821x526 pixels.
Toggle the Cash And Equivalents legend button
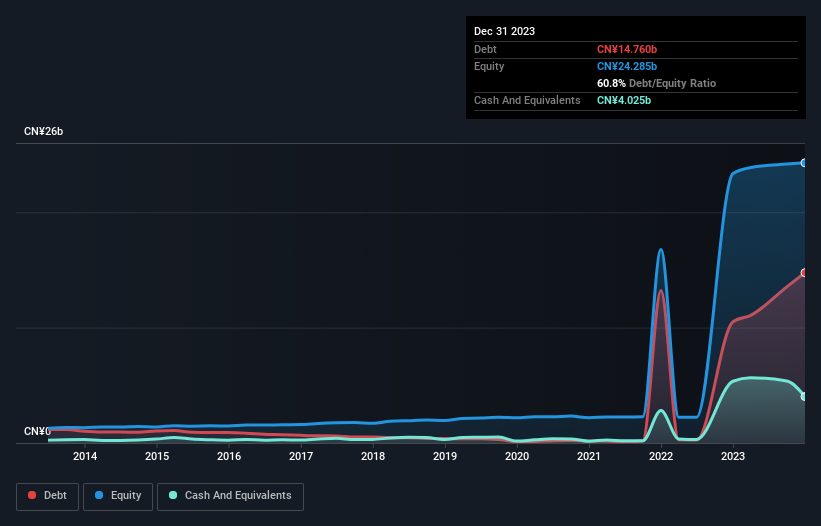tap(230, 496)
